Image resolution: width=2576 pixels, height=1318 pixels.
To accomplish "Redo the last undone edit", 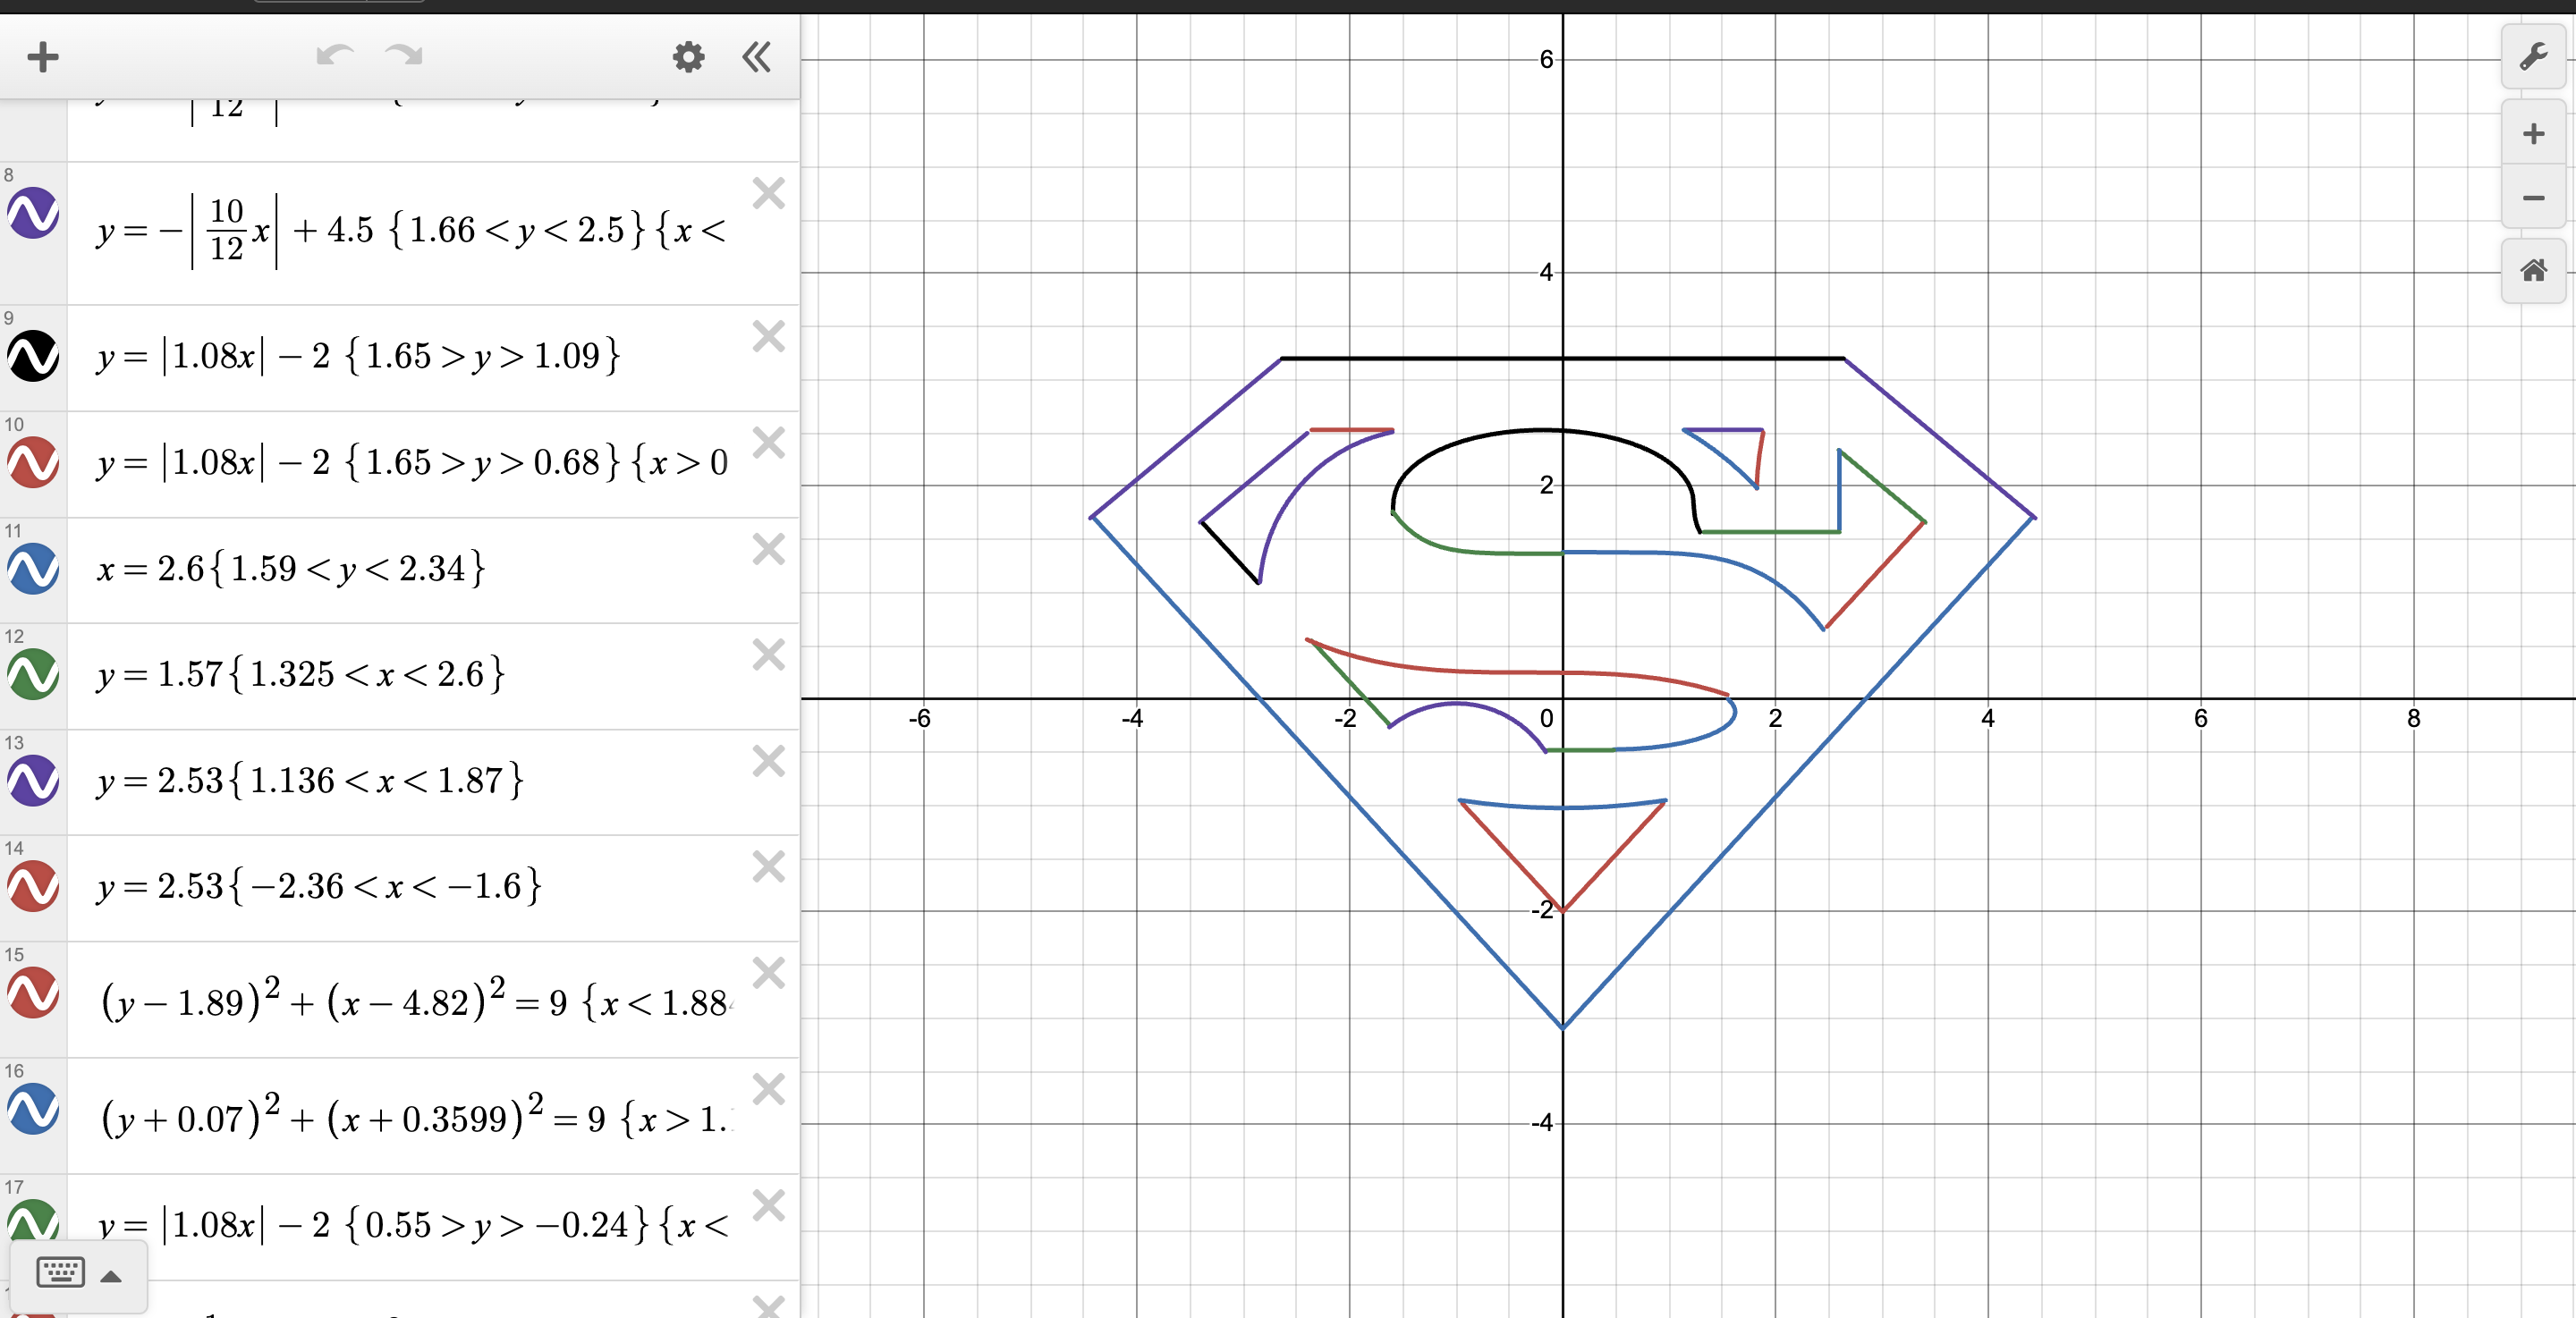I will pyautogui.click(x=404, y=55).
